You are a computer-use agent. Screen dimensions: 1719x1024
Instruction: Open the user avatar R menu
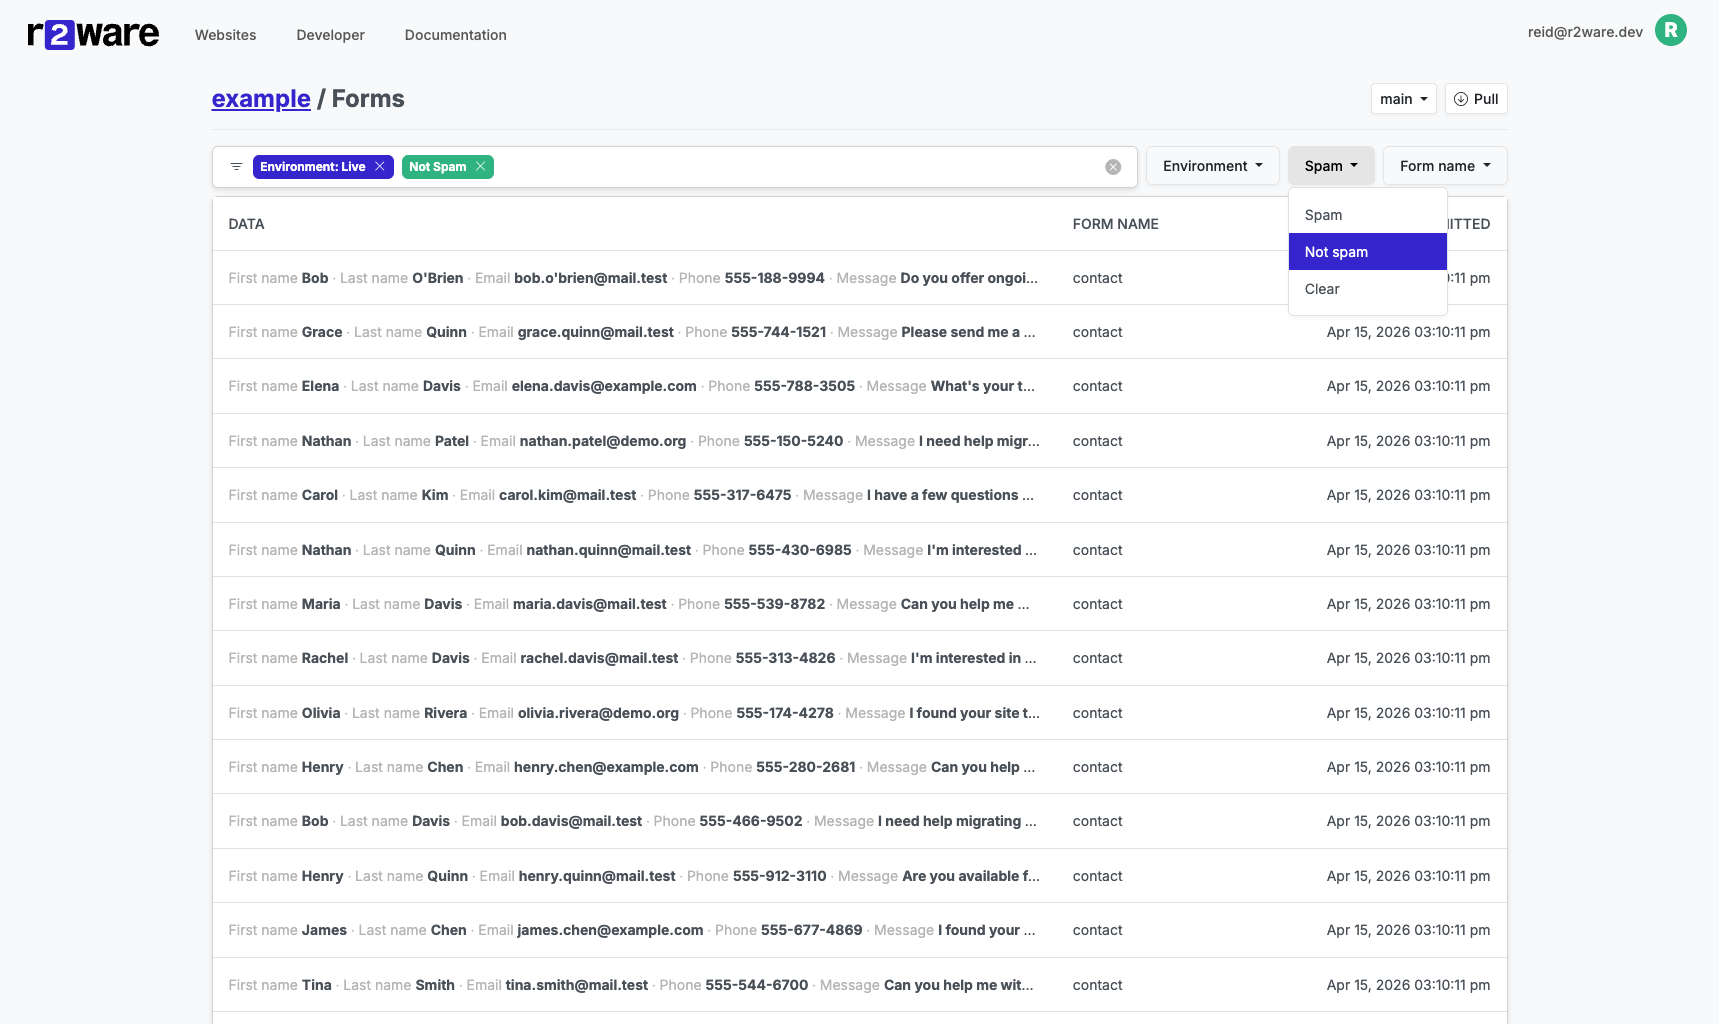click(1670, 31)
